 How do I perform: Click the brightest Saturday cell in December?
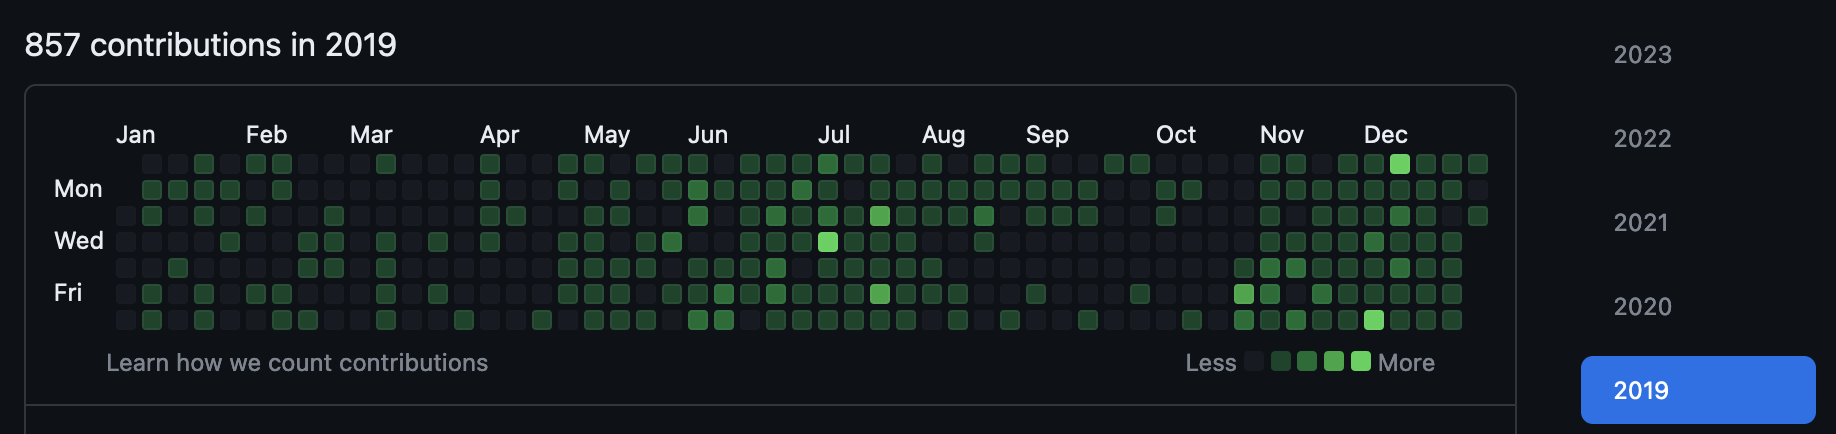[x=1374, y=320]
